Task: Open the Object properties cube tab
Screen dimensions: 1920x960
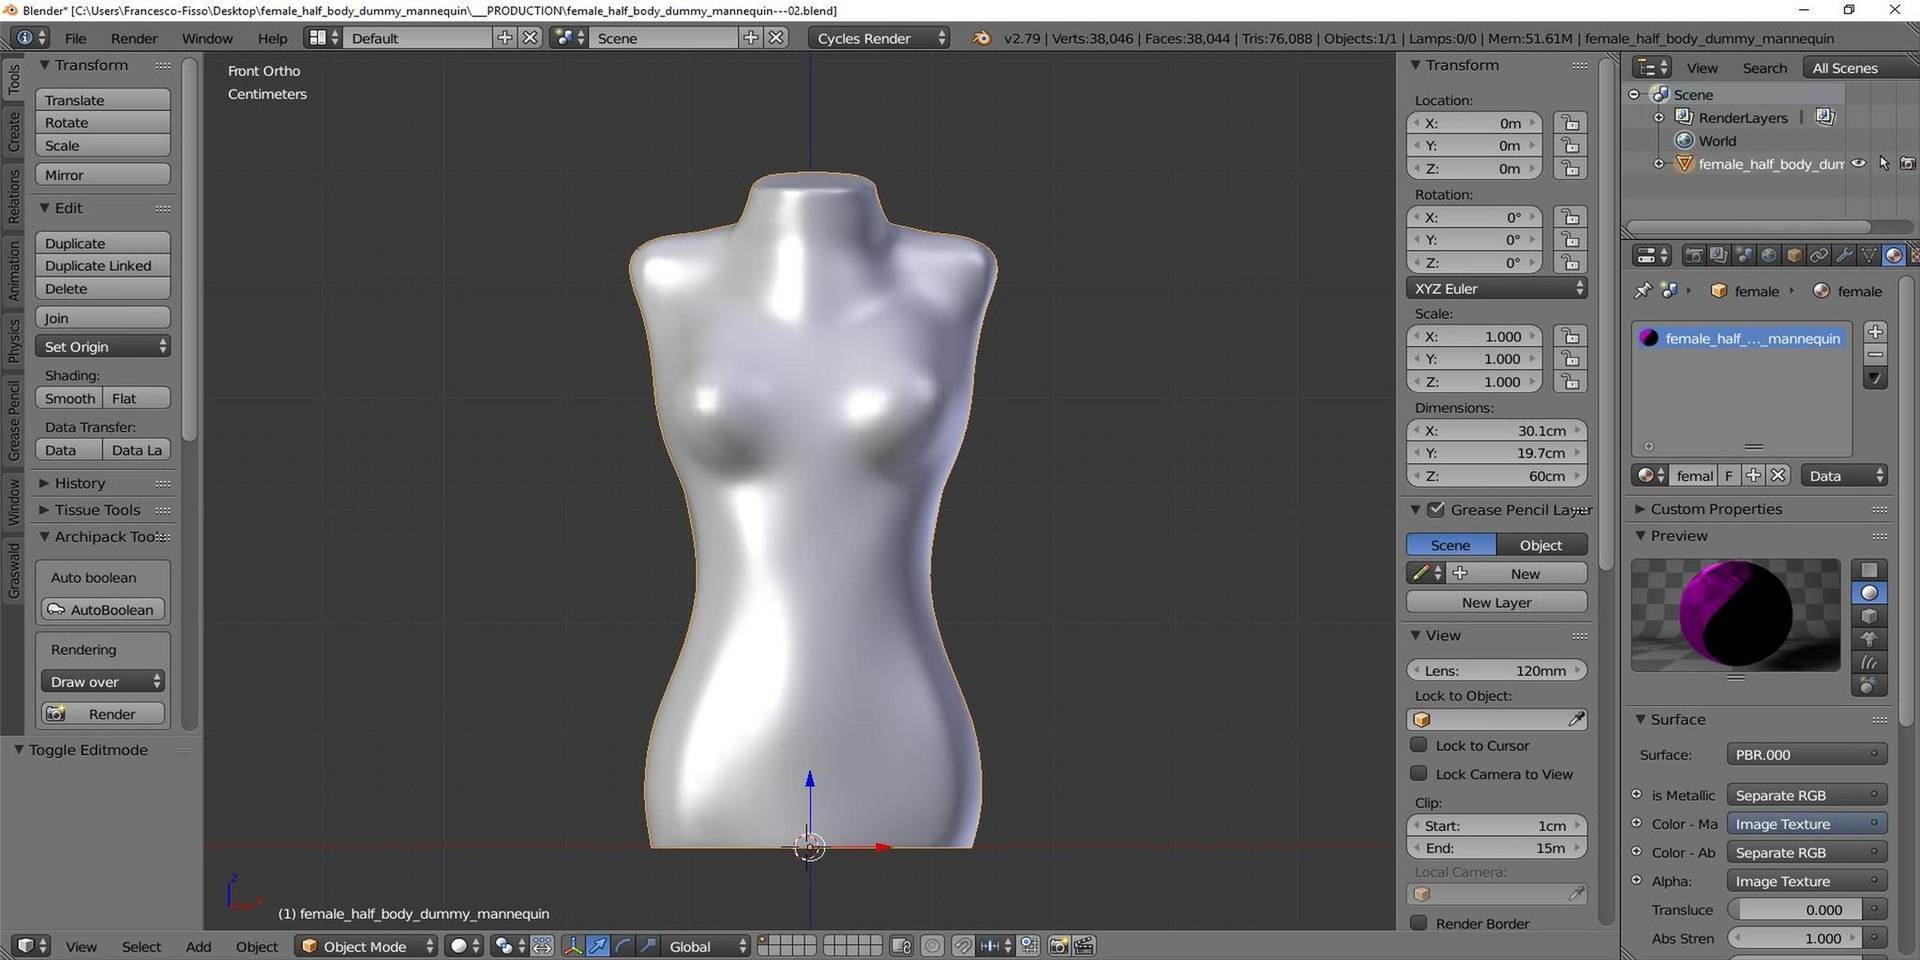Action: pyautogui.click(x=1794, y=256)
